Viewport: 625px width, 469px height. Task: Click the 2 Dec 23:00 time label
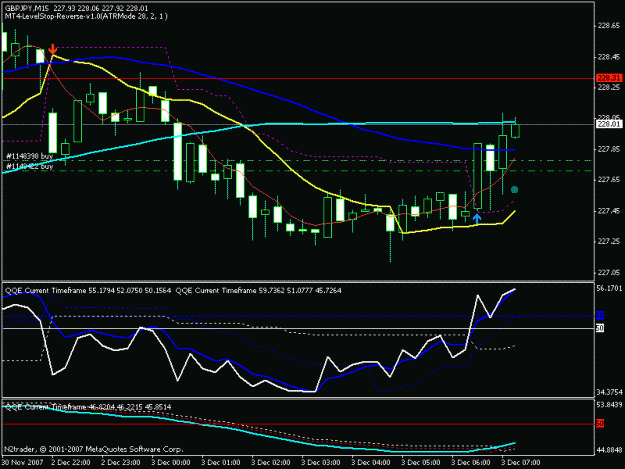tap(121, 462)
